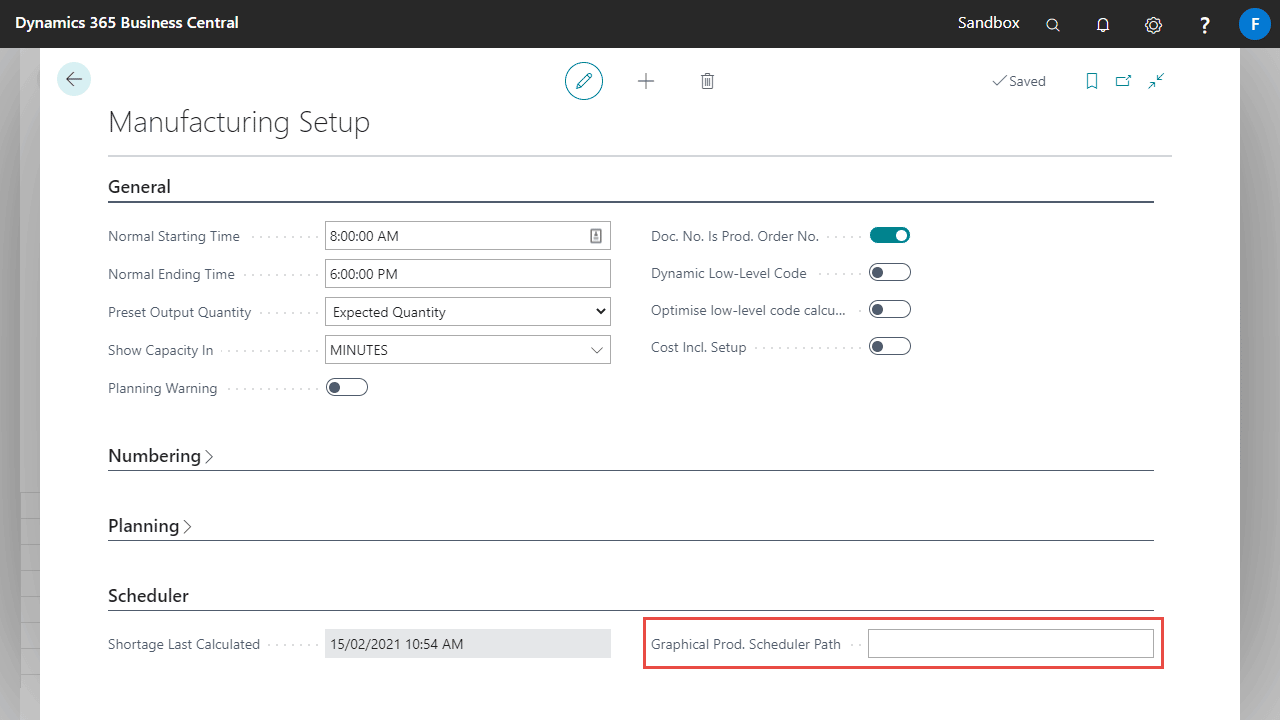Click the collapse page arrows icon
The width and height of the screenshot is (1280, 720).
(x=1156, y=81)
